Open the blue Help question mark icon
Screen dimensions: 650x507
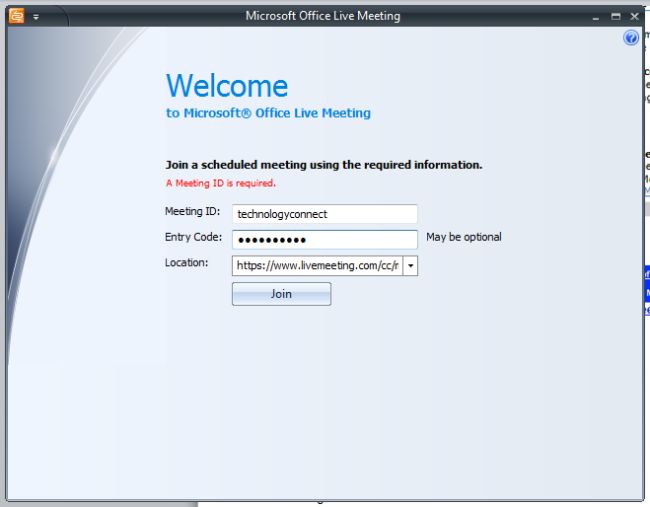(631, 38)
